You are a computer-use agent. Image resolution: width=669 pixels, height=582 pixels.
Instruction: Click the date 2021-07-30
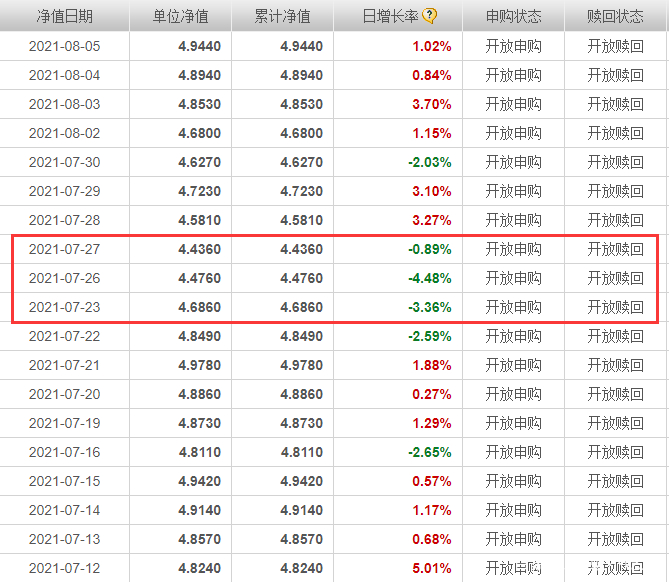pyautogui.click(x=64, y=162)
